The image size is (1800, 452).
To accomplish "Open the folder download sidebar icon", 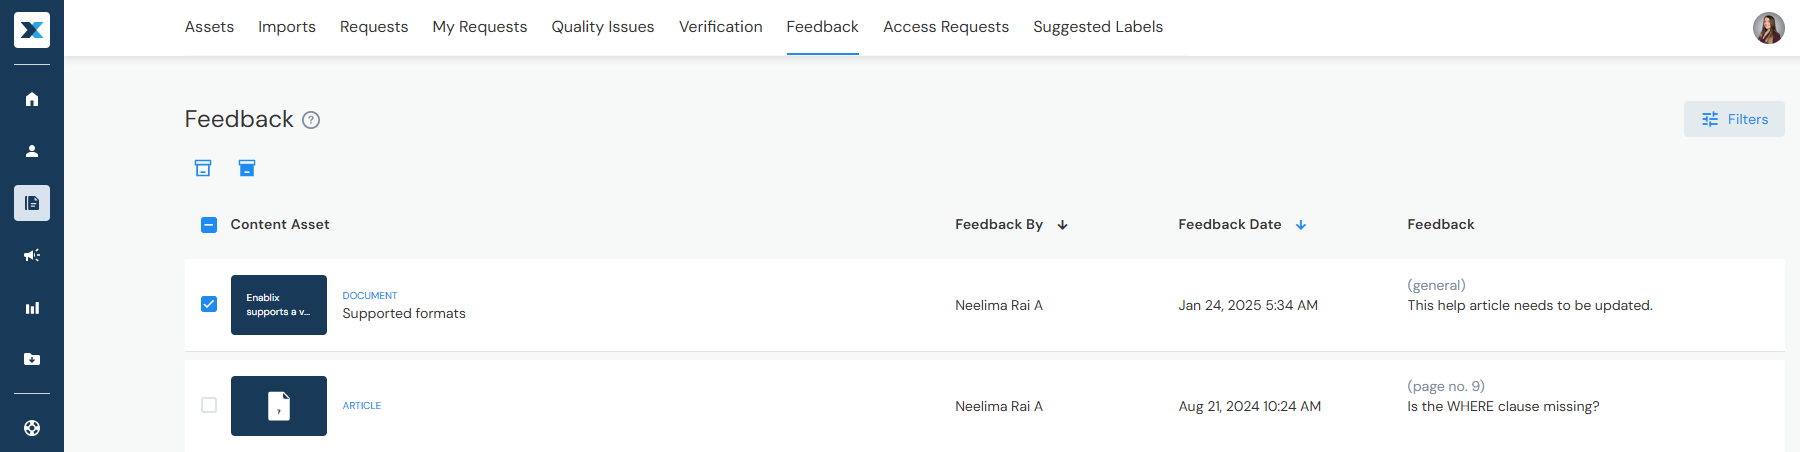I will click(x=32, y=359).
